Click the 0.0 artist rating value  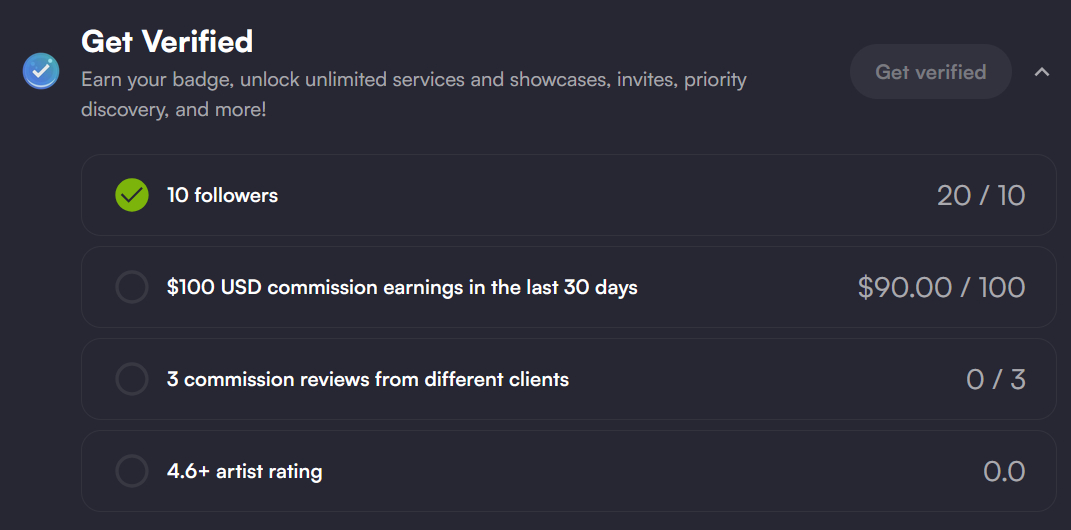(1004, 472)
